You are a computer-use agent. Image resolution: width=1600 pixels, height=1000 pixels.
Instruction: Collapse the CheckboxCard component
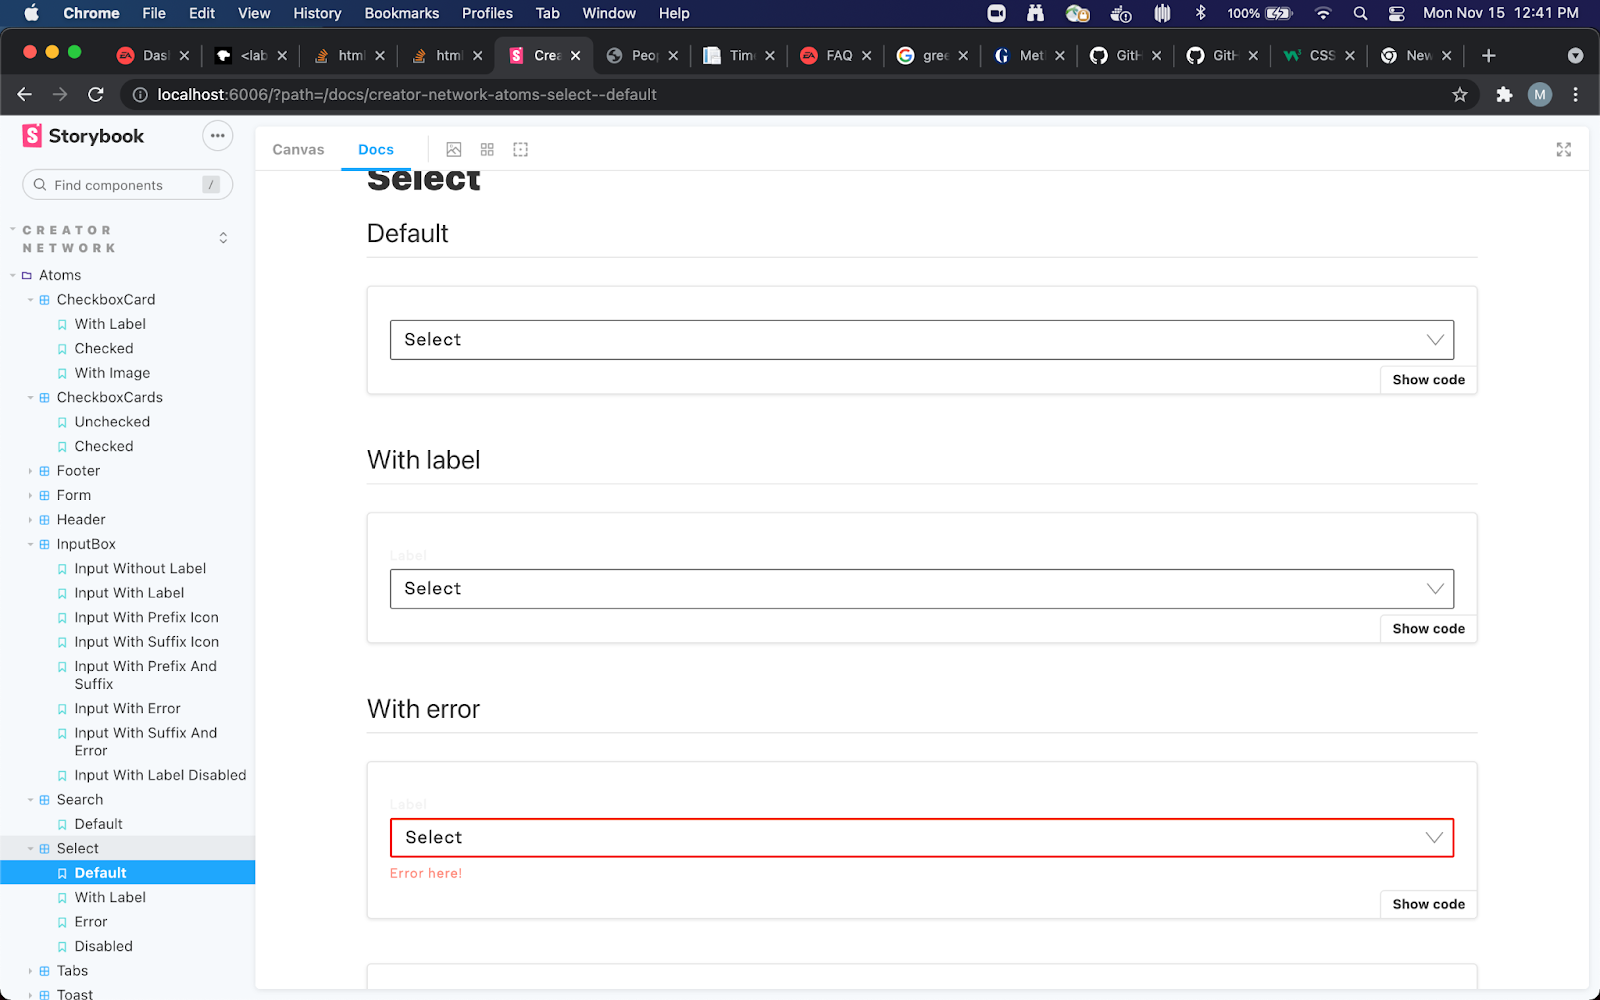[x=106, y=299]
